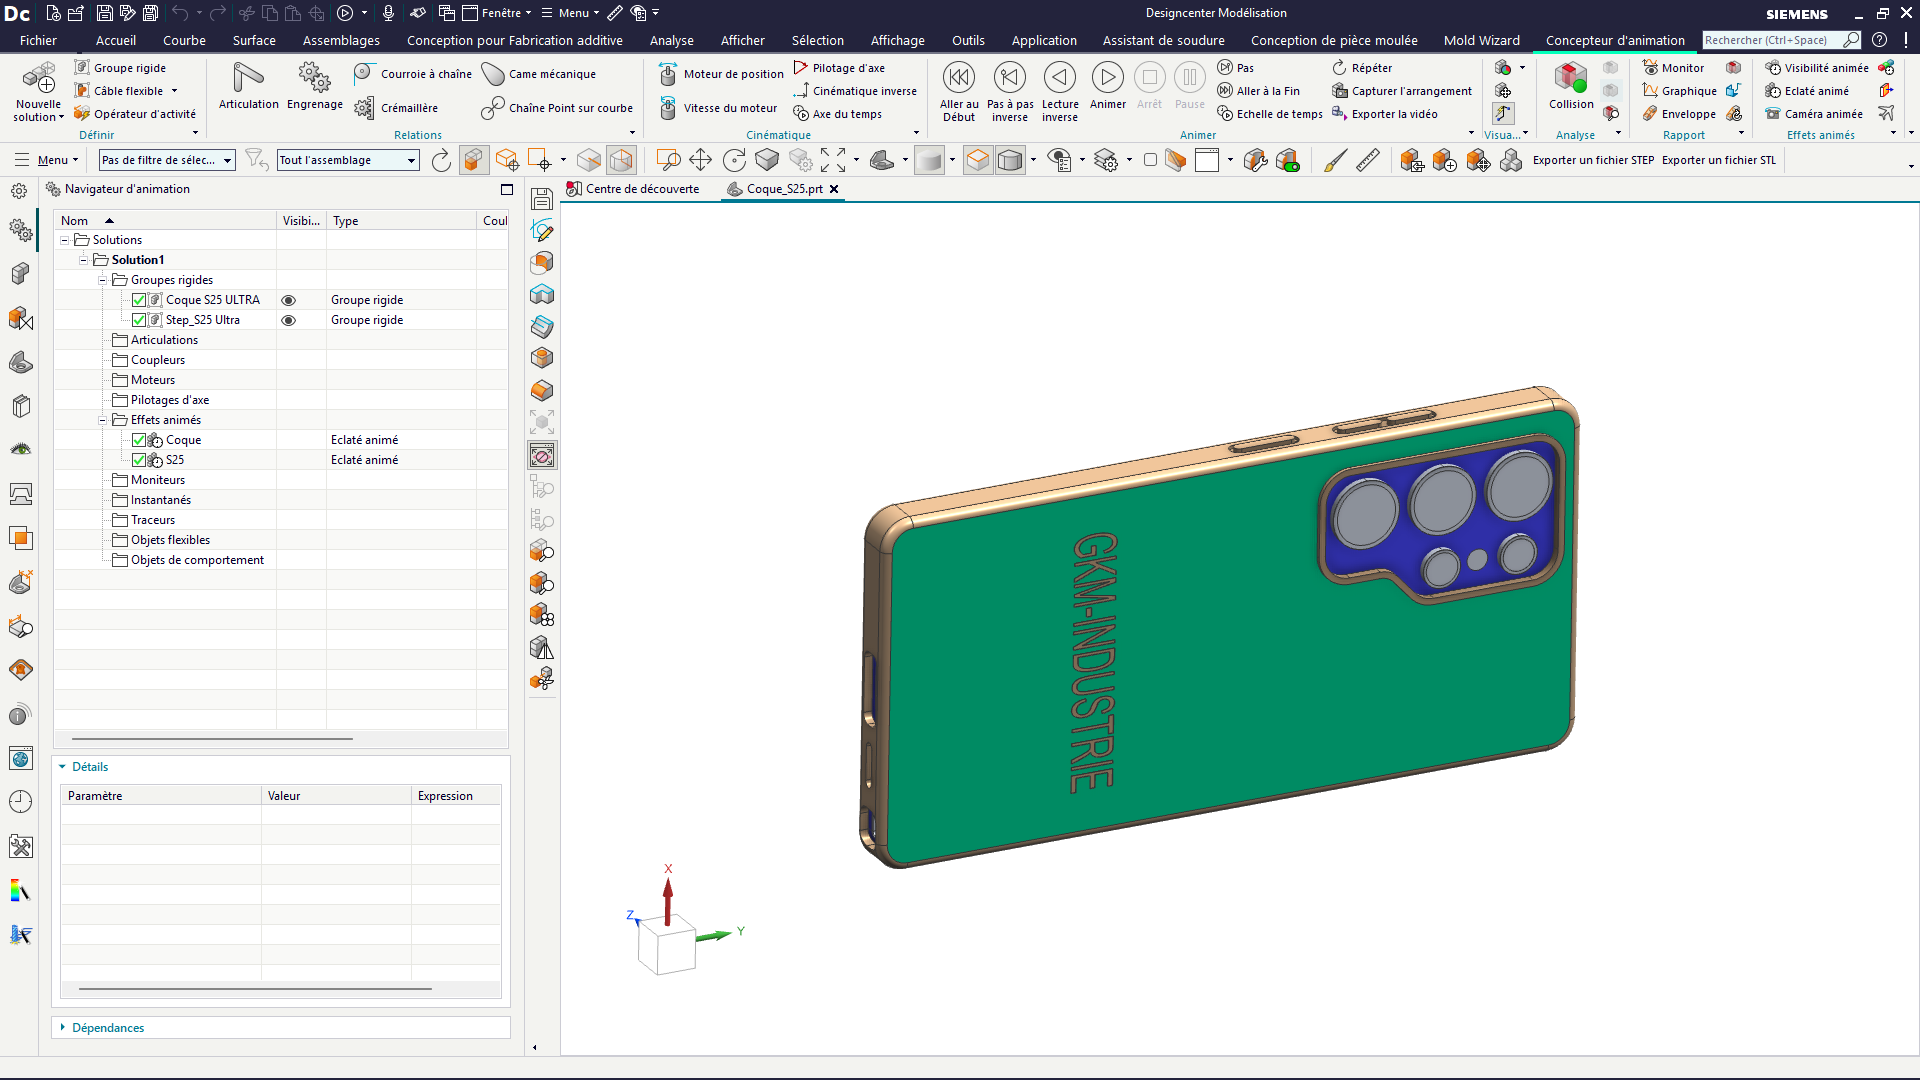Image resolution: width=1920 pixels, height=1080 pixels.
Task: Select the Engrenage gear tool
Action: pos(315,86)
